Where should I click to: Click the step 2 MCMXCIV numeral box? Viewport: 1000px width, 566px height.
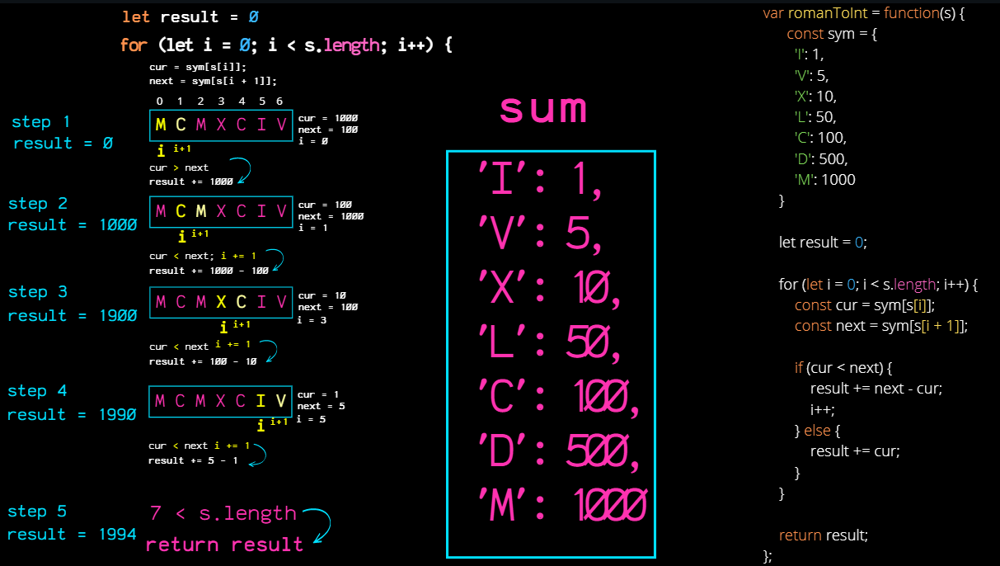(221, 212)
